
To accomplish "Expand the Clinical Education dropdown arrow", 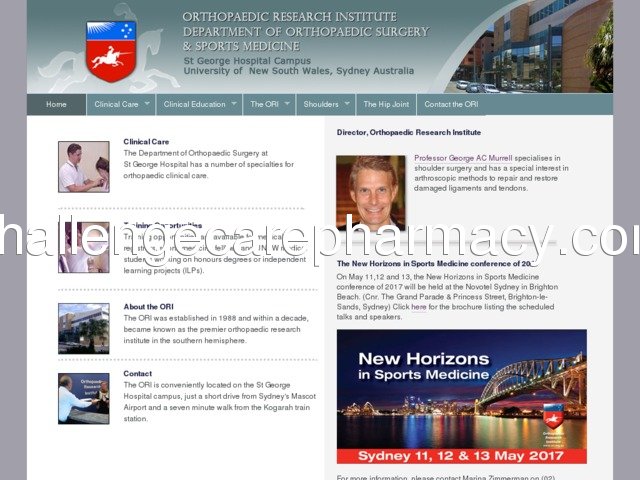I will point(234,104).
